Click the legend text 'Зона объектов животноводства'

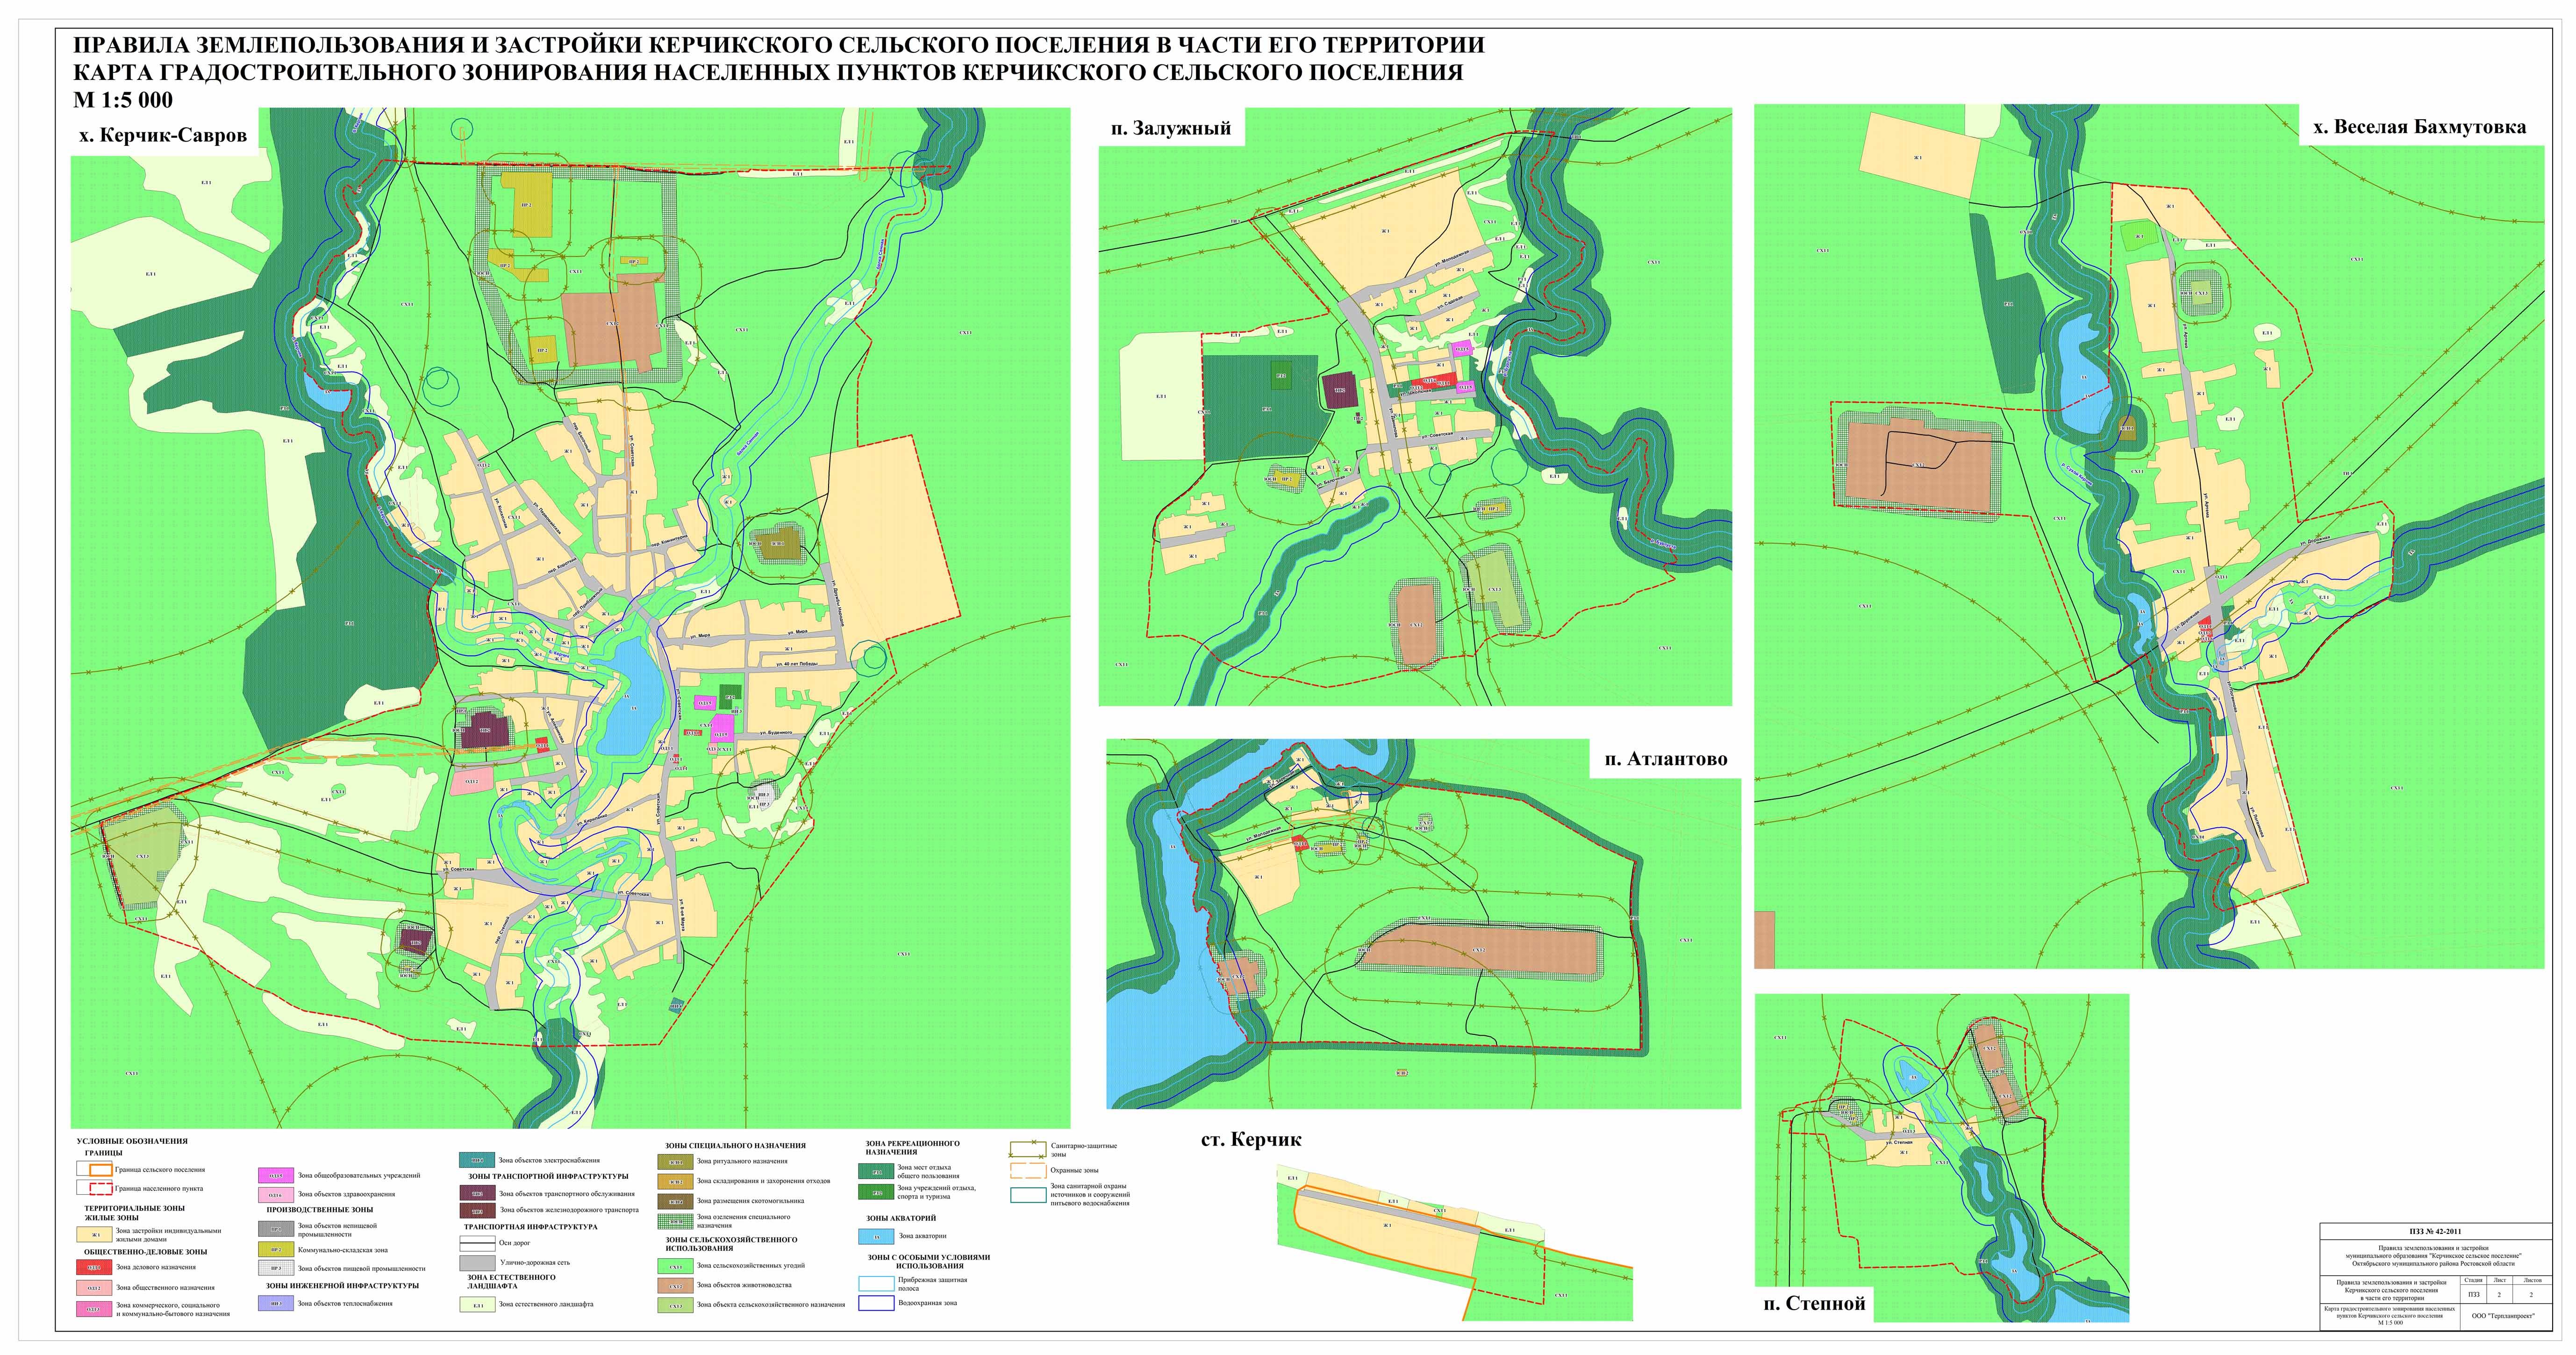pyautogui.click(x=744, y=1285)
